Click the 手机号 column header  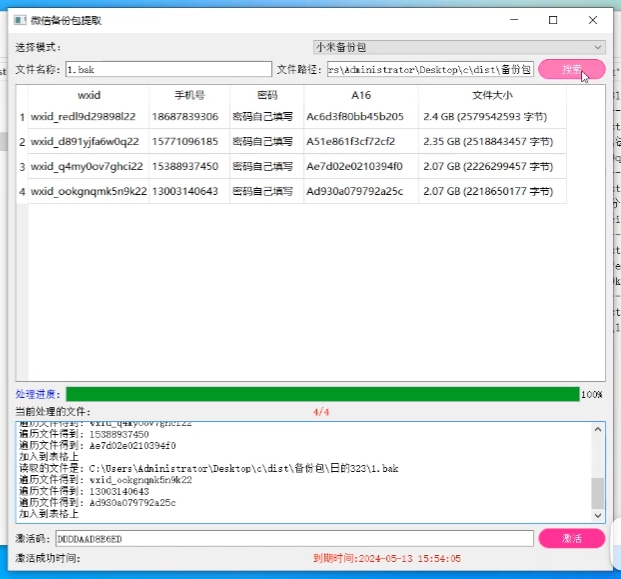(189, 95)
